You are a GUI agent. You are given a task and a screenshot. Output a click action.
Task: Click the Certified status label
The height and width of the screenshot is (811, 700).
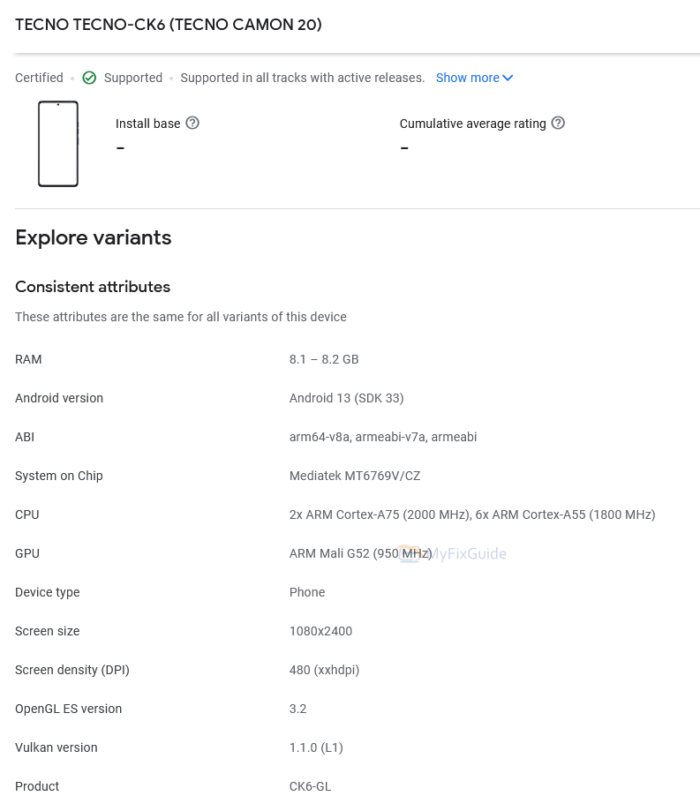click(x=39, y=78)
